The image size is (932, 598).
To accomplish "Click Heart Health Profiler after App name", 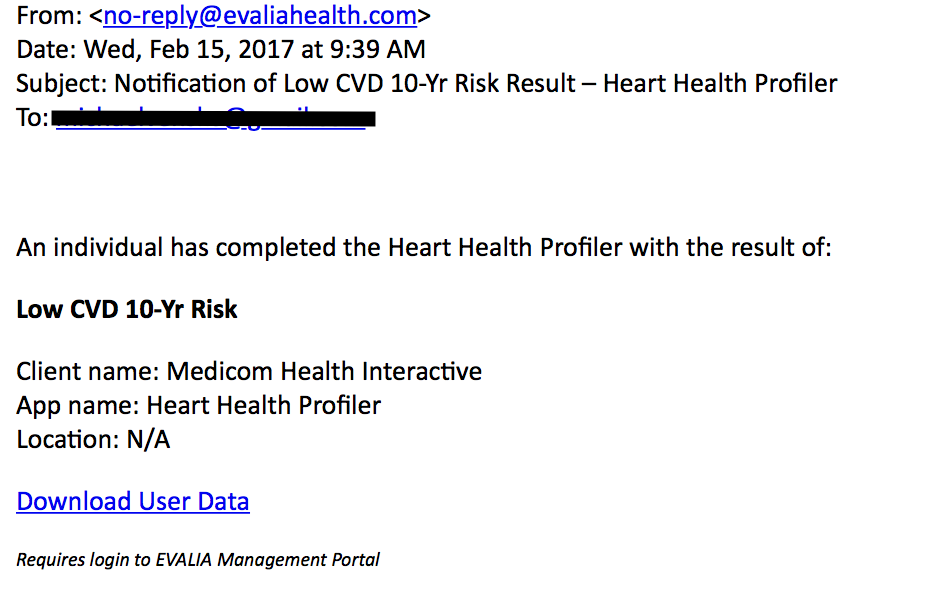I will (x=263, y=406).
